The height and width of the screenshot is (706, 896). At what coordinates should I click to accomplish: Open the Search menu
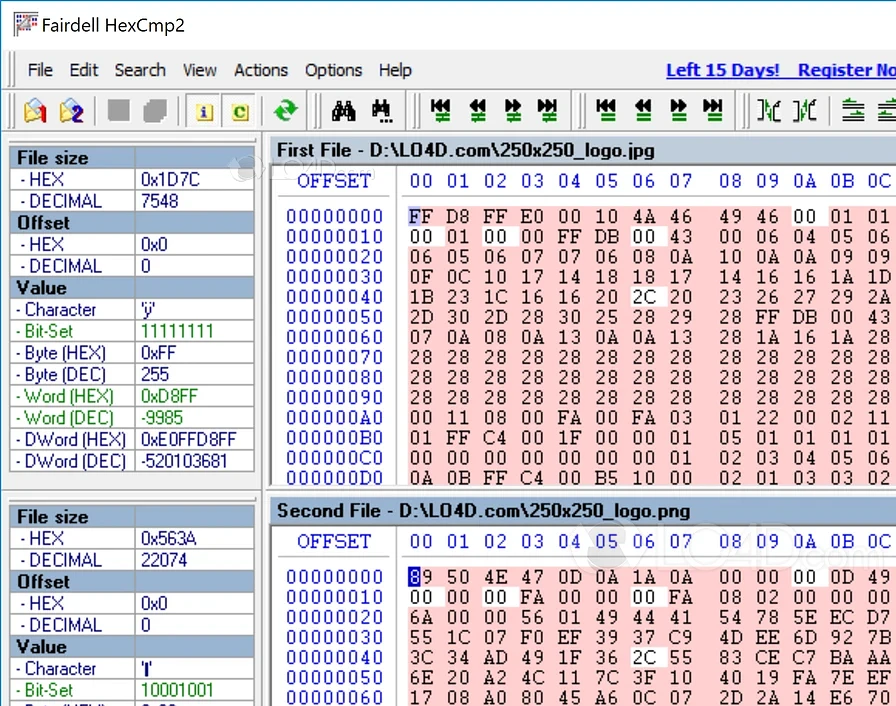point(140,70)
